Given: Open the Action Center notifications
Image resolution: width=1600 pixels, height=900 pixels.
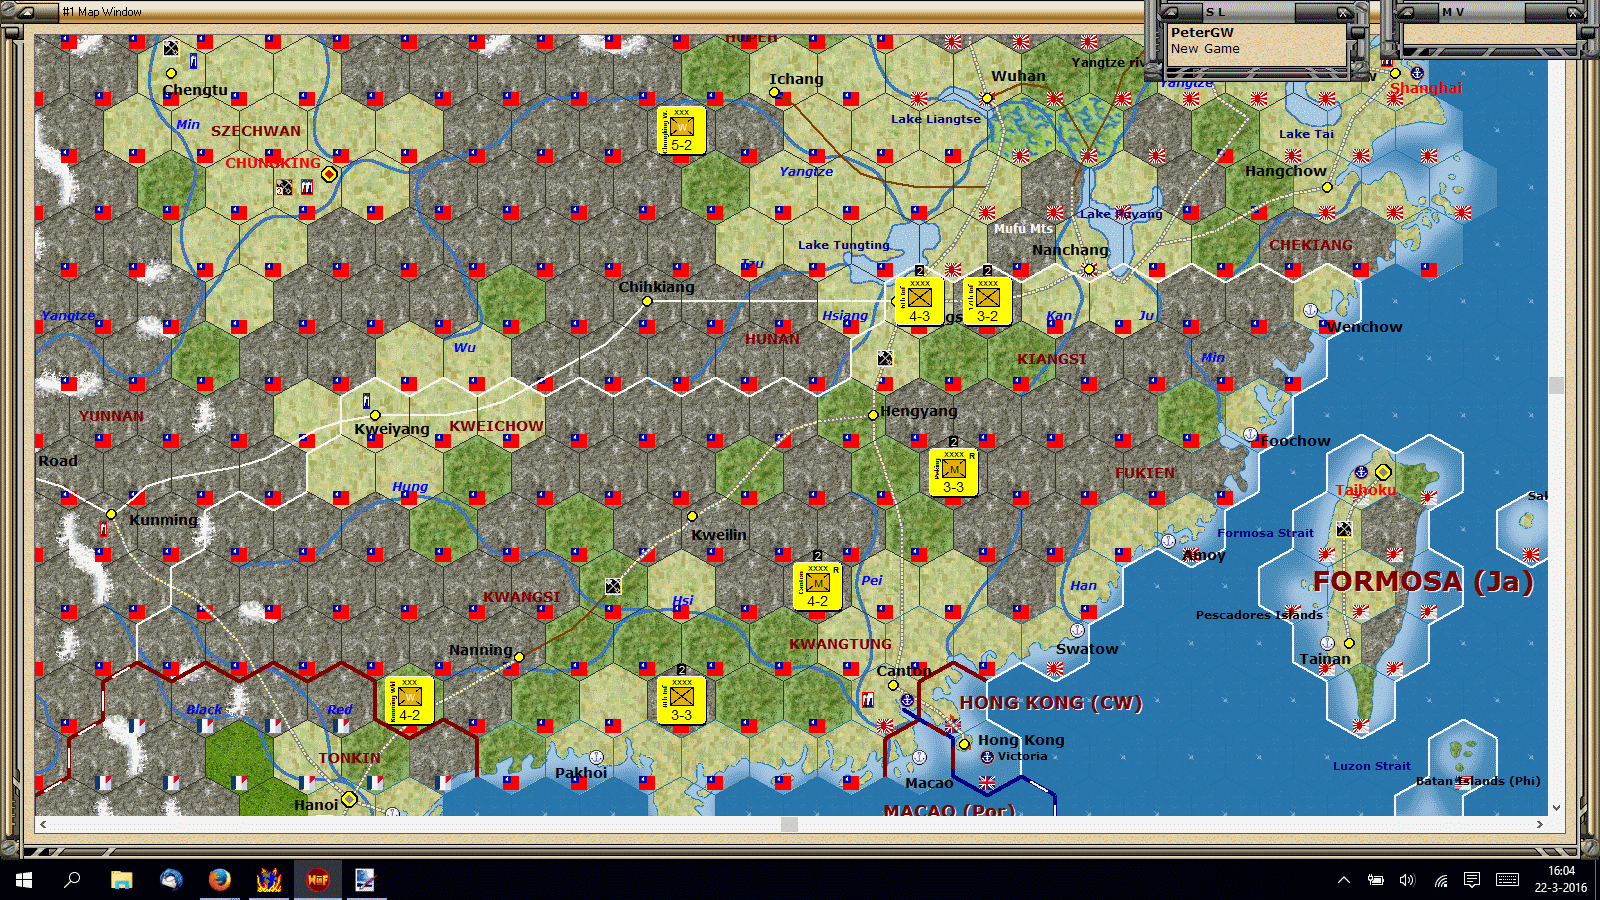Looking at the screenshot, I should [1472, 880].
